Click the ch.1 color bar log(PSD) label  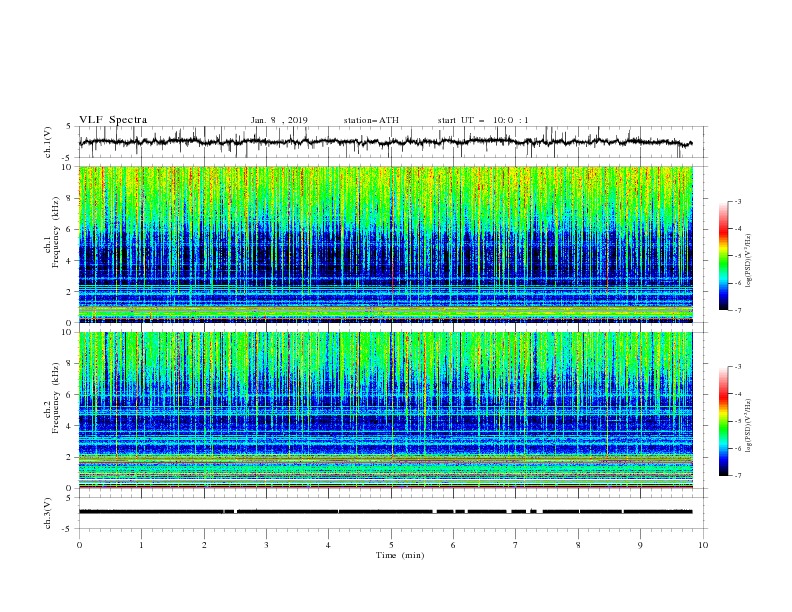point(749,261)
